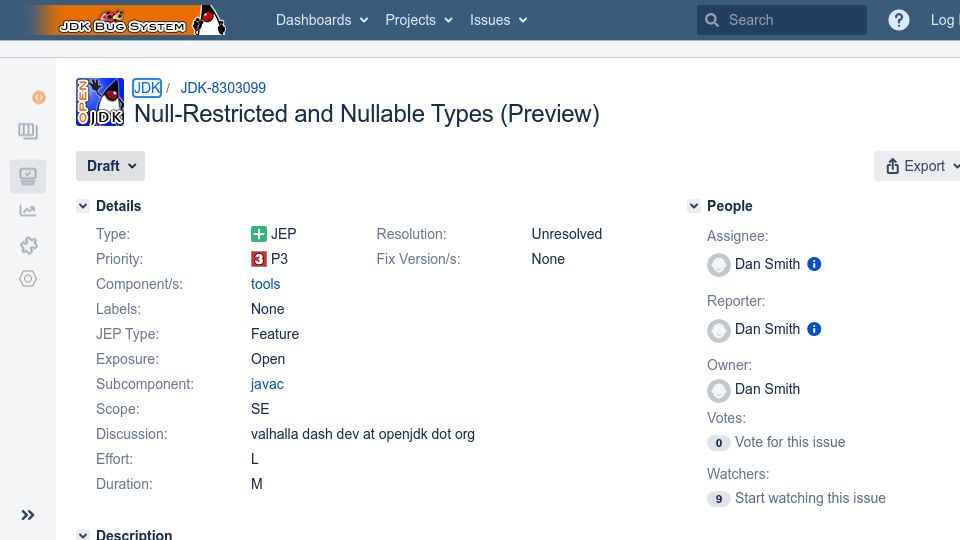Open the Issues sidebar icon
The image size is (960, 540).
(x=28, y=176)
